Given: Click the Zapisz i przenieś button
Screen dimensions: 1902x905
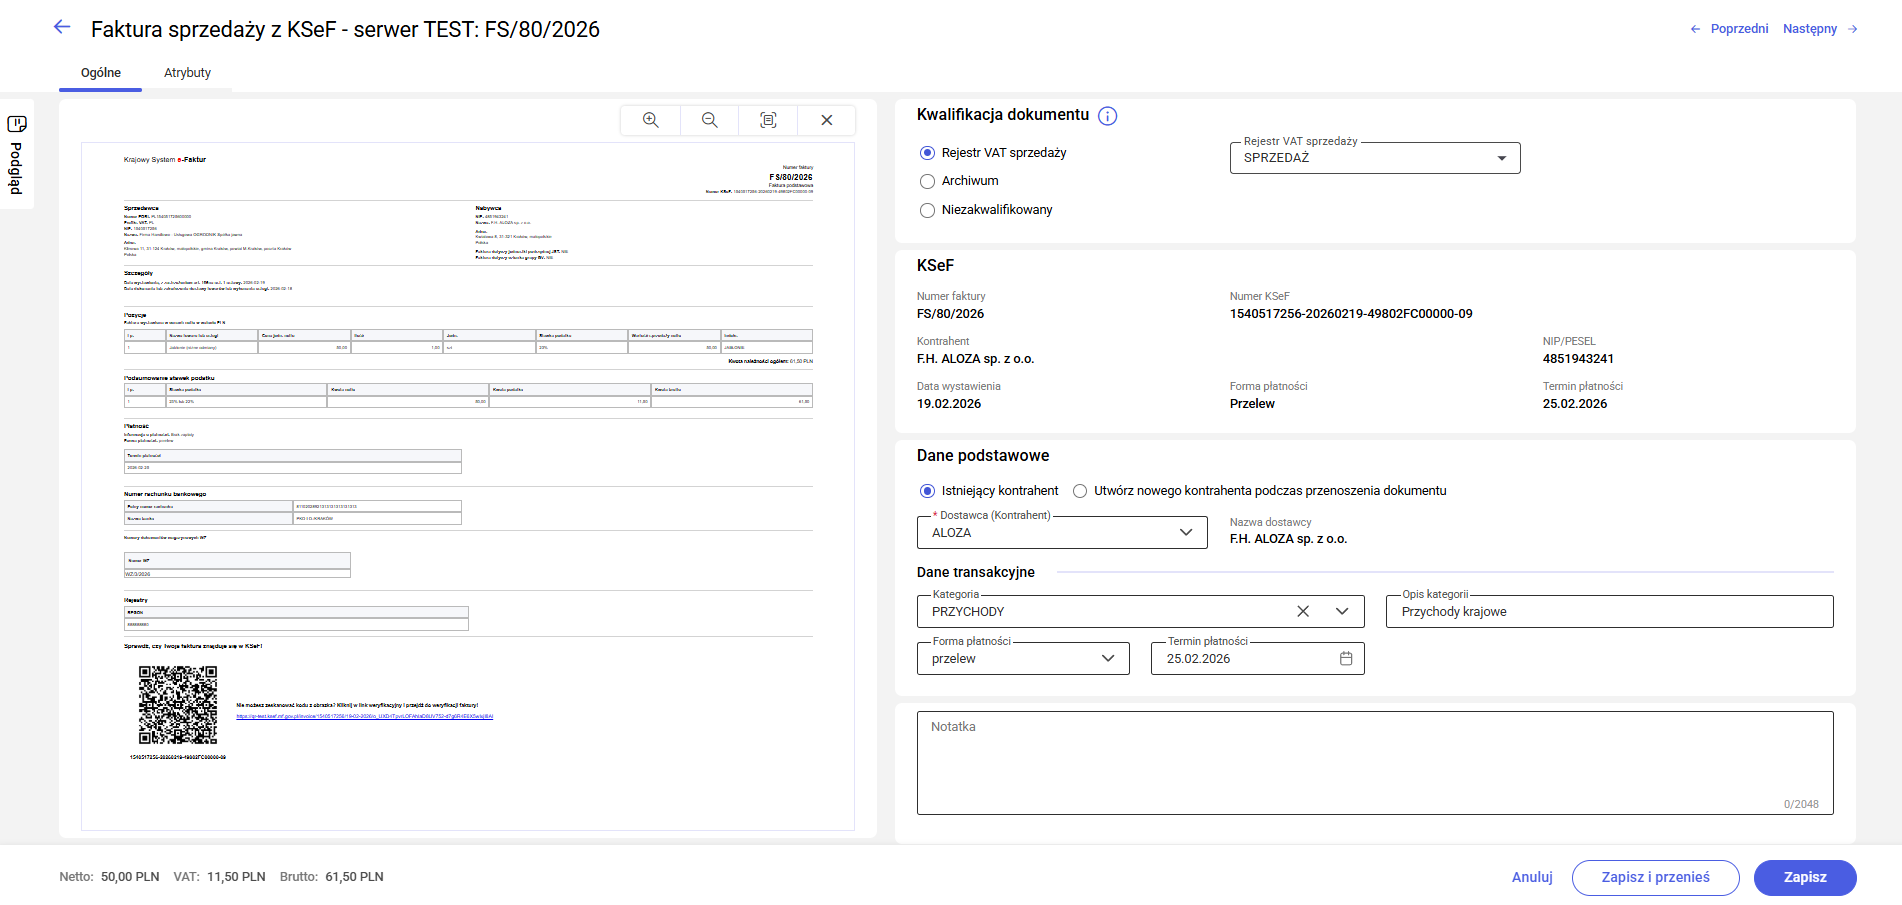Looking at the screenshot, I should (x=1655, y=877).
